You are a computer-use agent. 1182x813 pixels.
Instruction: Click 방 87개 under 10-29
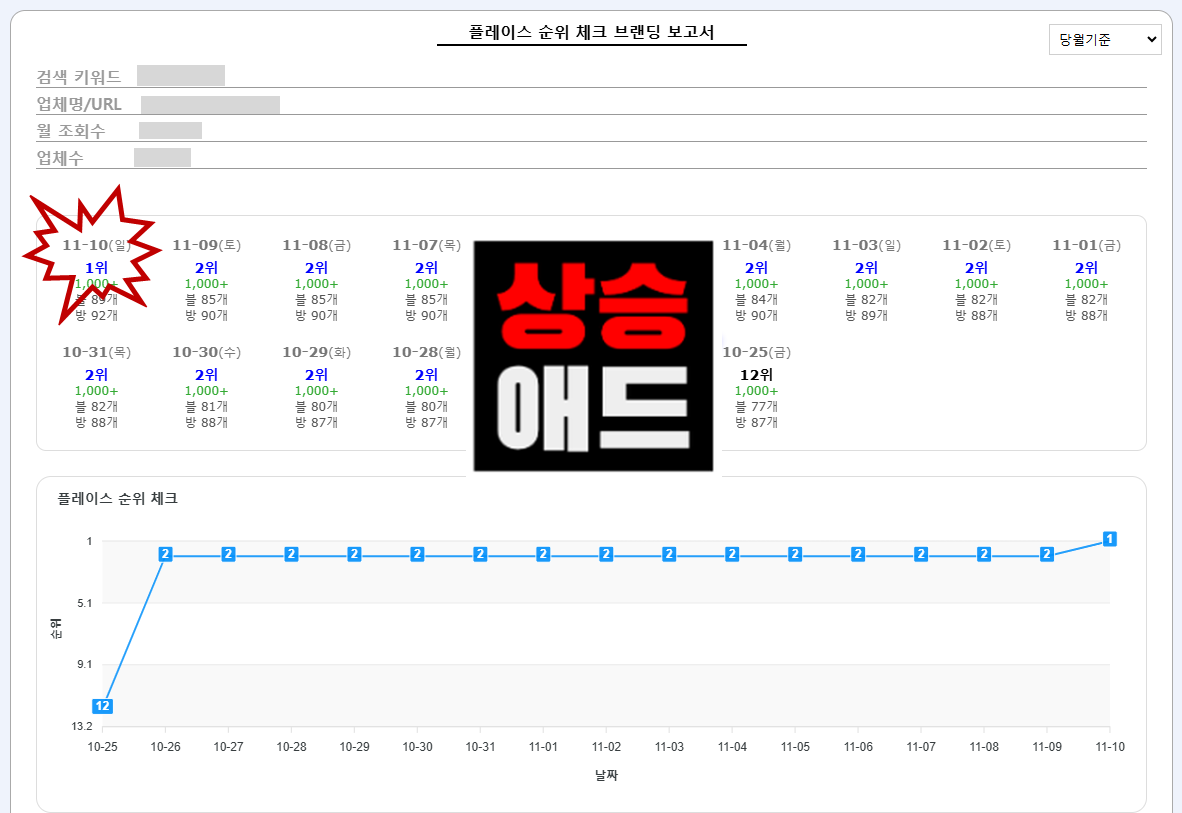(317, 422)
